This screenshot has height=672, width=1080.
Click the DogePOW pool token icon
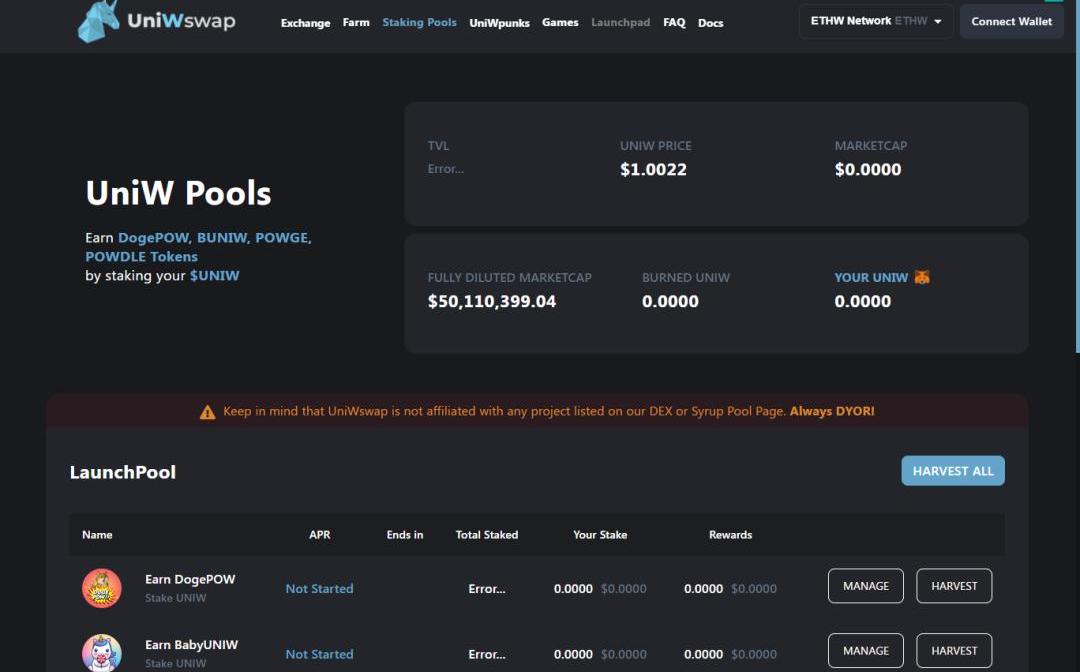(102, 588)
